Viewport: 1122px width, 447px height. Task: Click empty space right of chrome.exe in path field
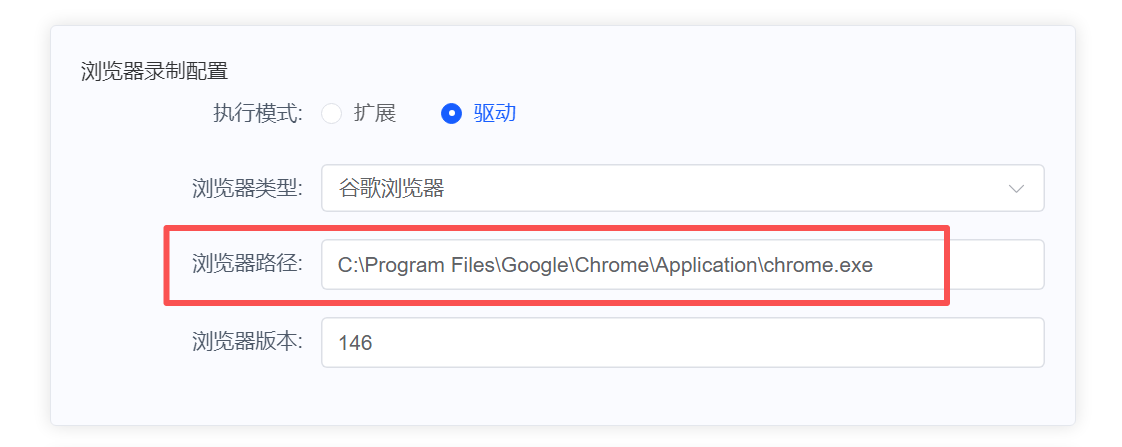click(x=985, y=266)
